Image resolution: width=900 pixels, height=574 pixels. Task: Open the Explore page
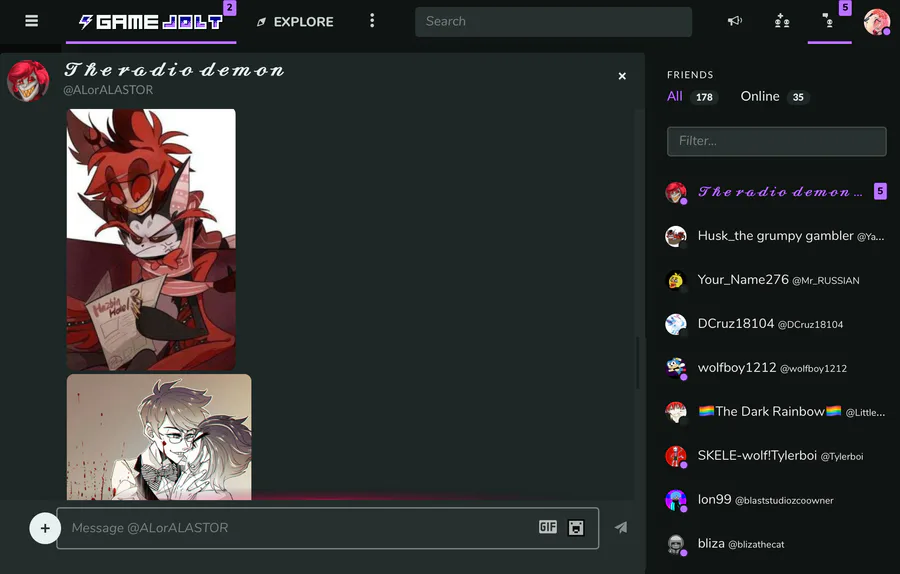[295, 22]
